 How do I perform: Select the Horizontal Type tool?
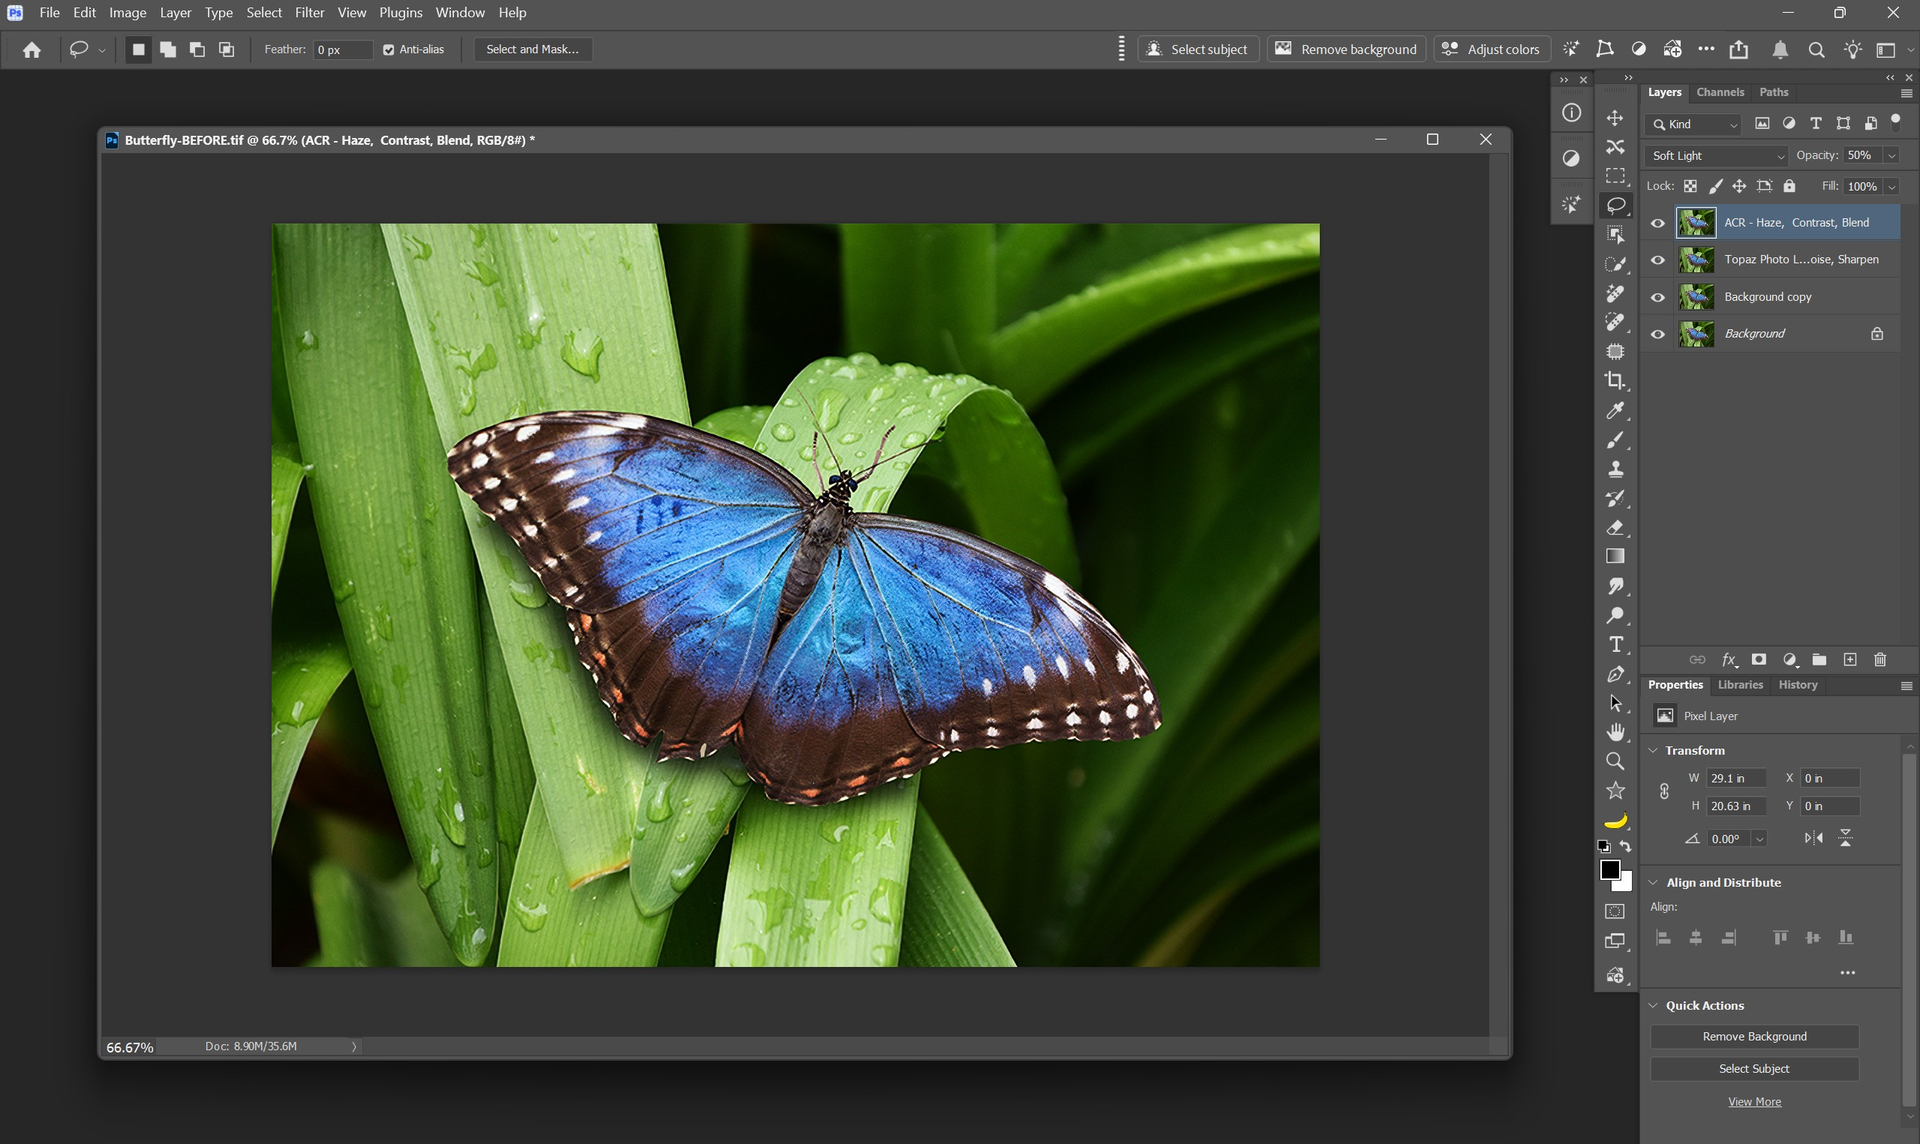1615,645
